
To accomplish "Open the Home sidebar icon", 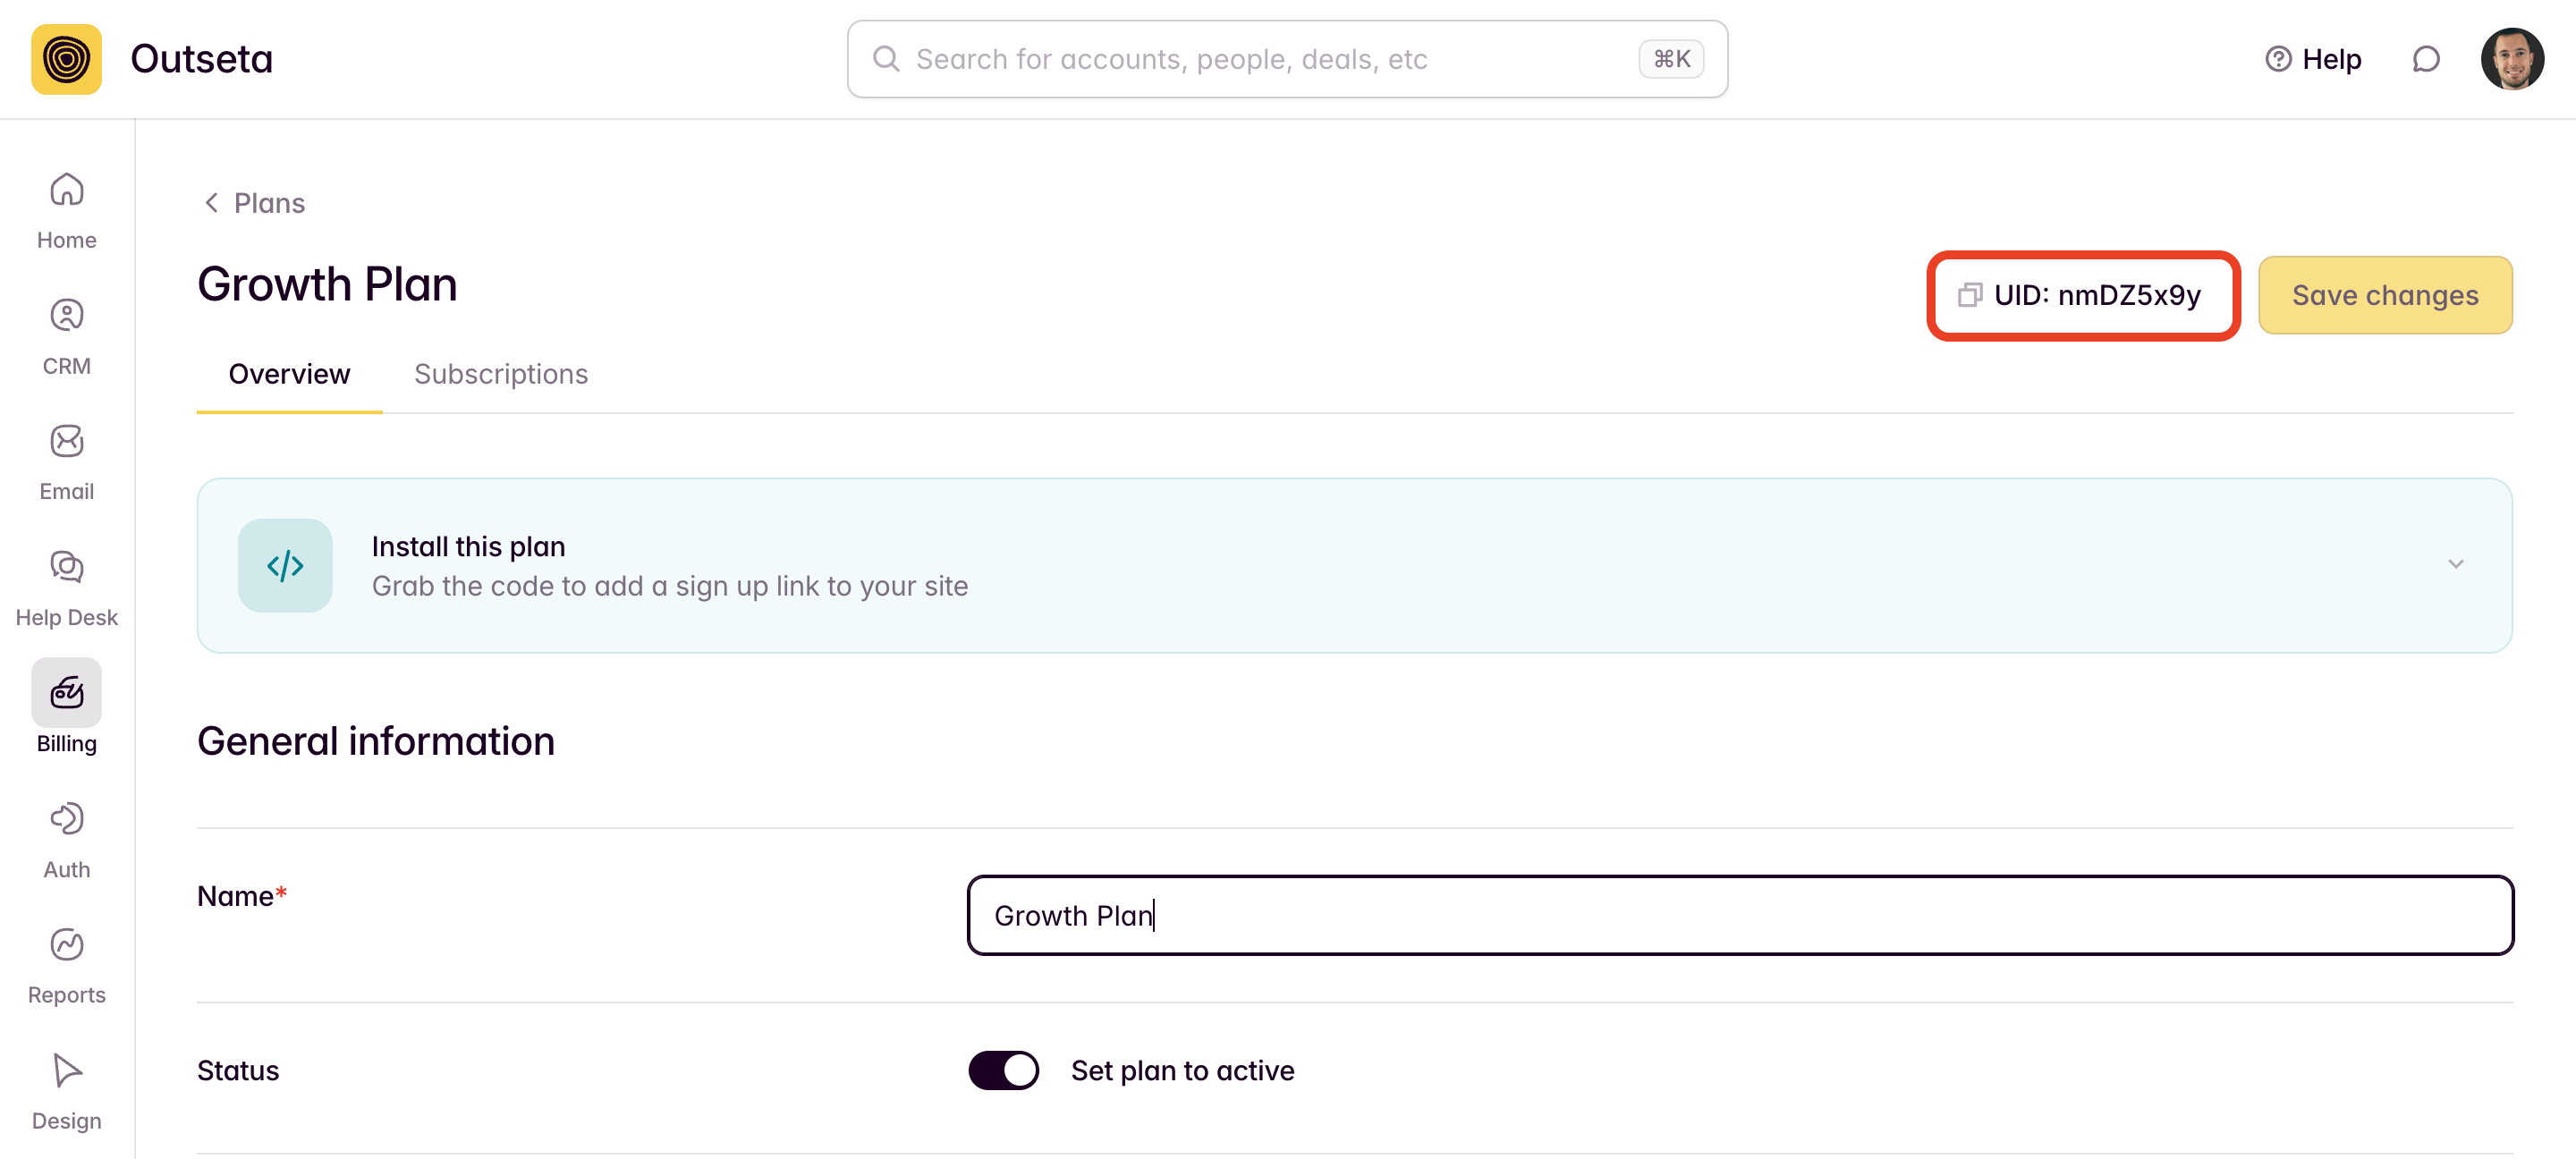I will pyautogui.click(x=66, y=190).
